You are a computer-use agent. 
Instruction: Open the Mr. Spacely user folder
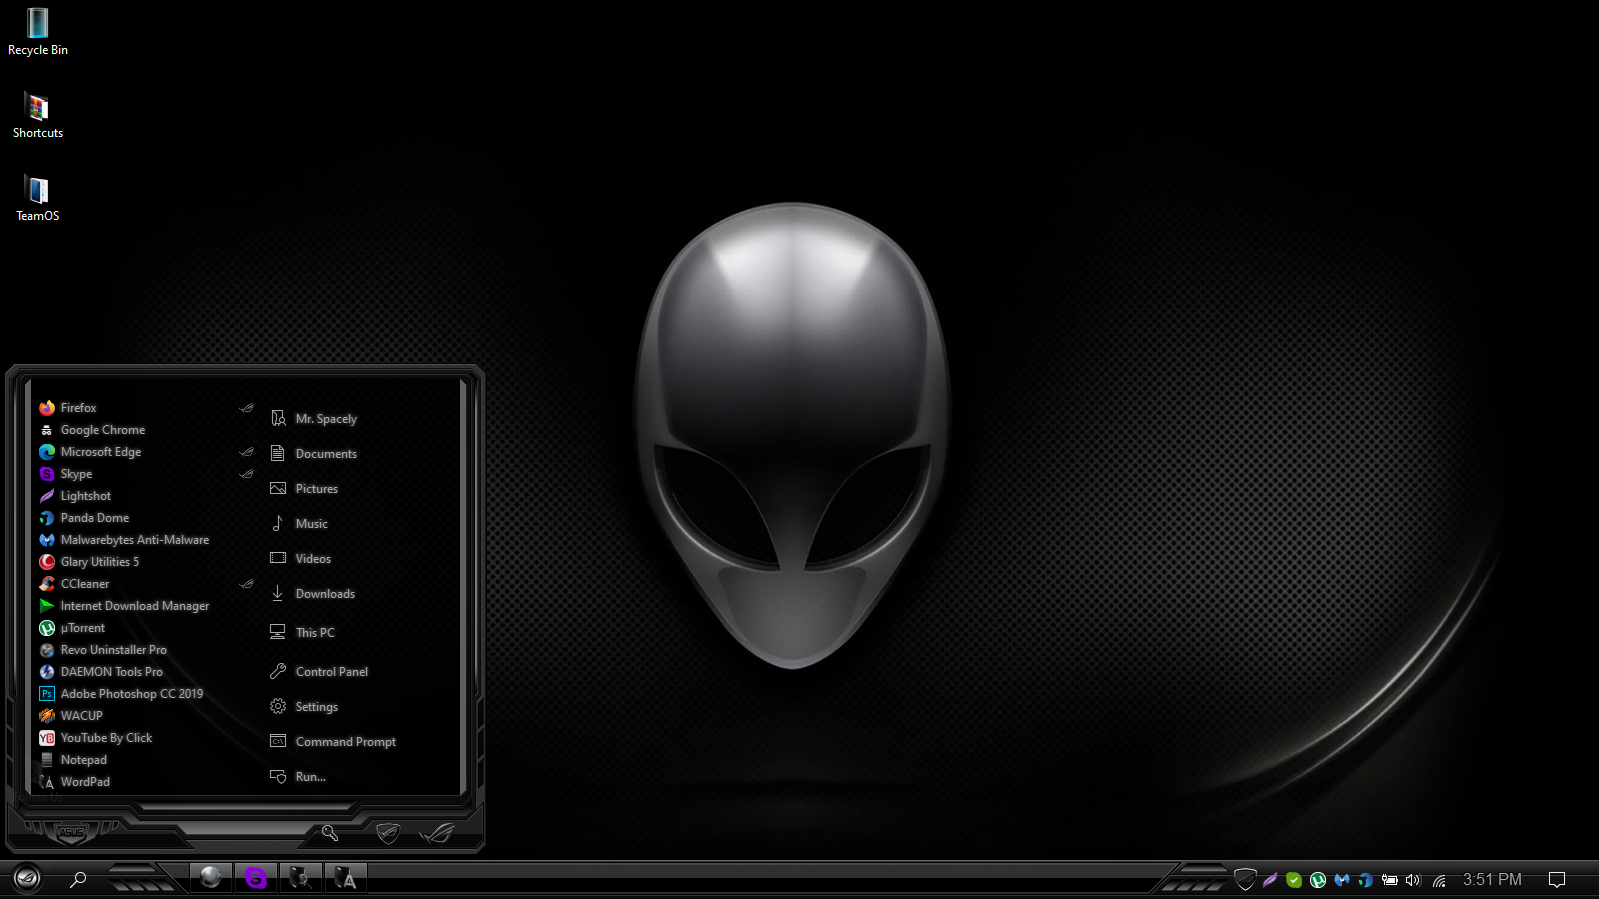[314, 419]
